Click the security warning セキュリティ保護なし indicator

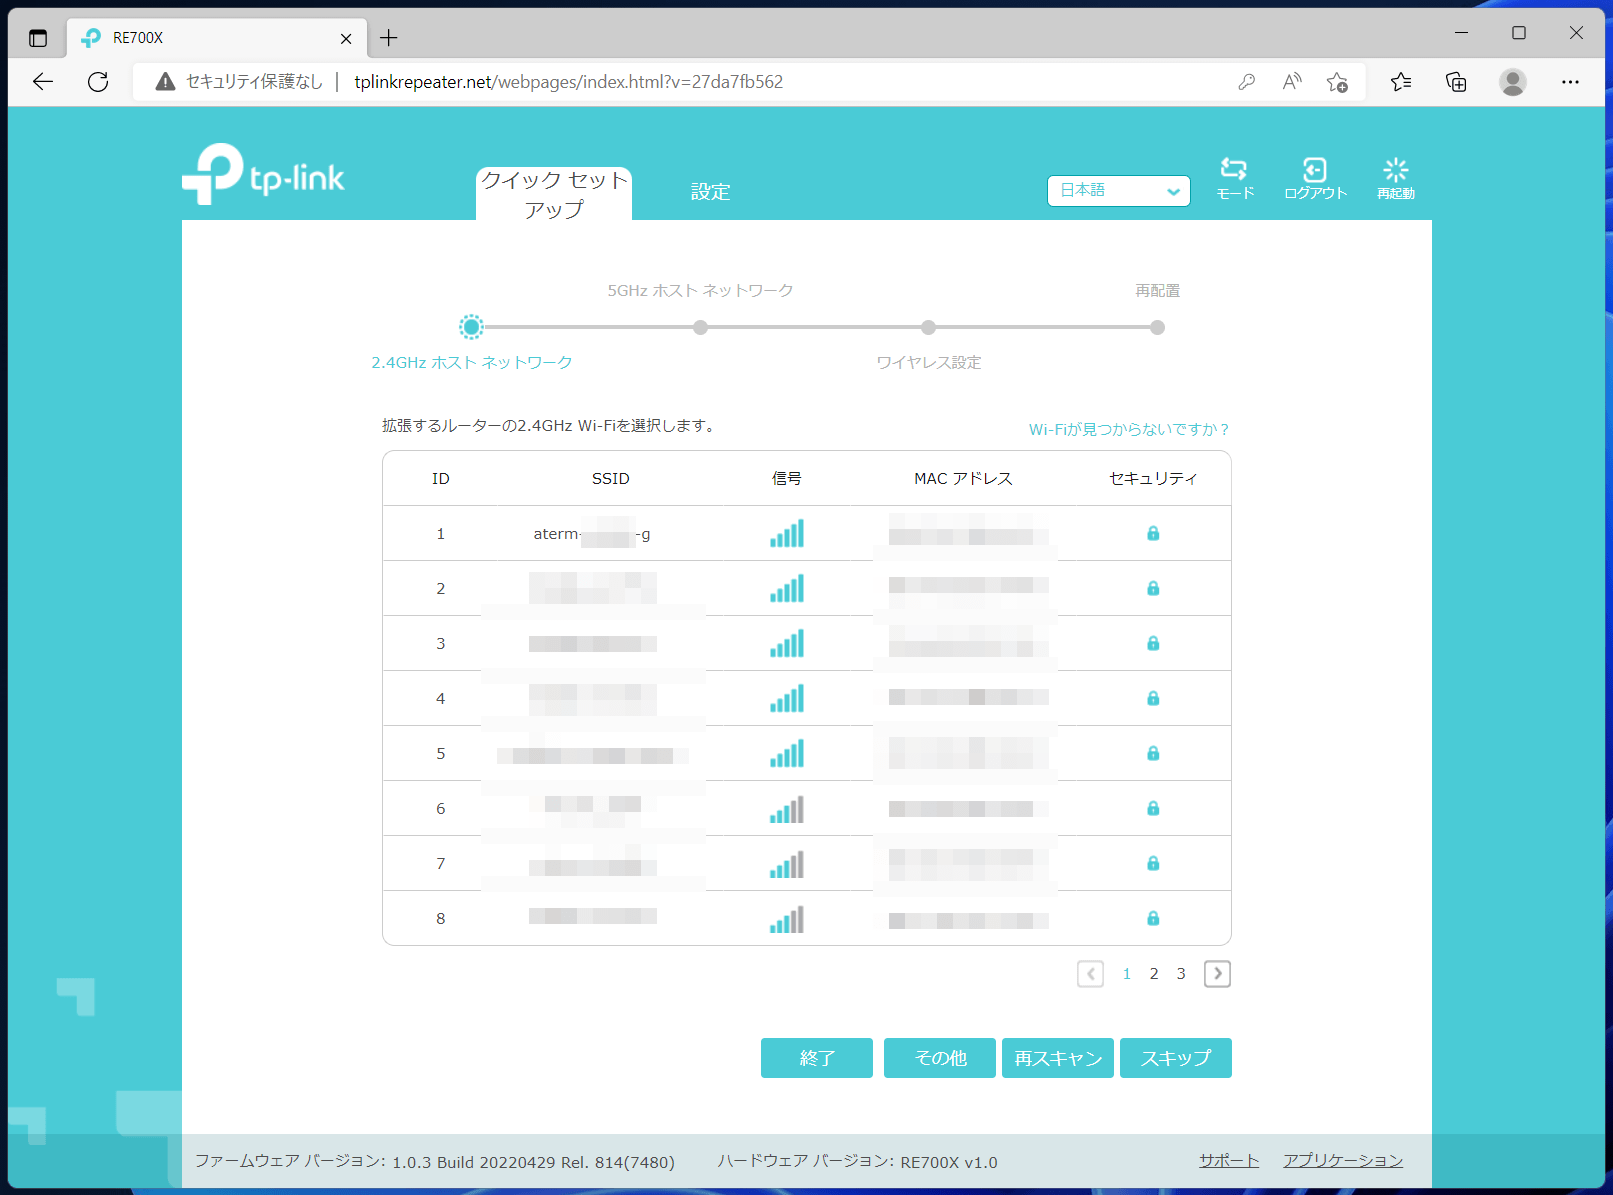pos(239,82)
